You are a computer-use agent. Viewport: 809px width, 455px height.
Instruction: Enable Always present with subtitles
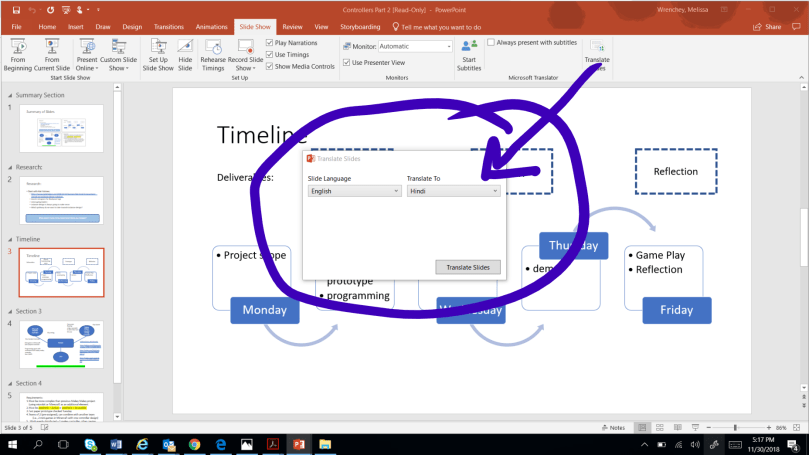coord(491,43)
